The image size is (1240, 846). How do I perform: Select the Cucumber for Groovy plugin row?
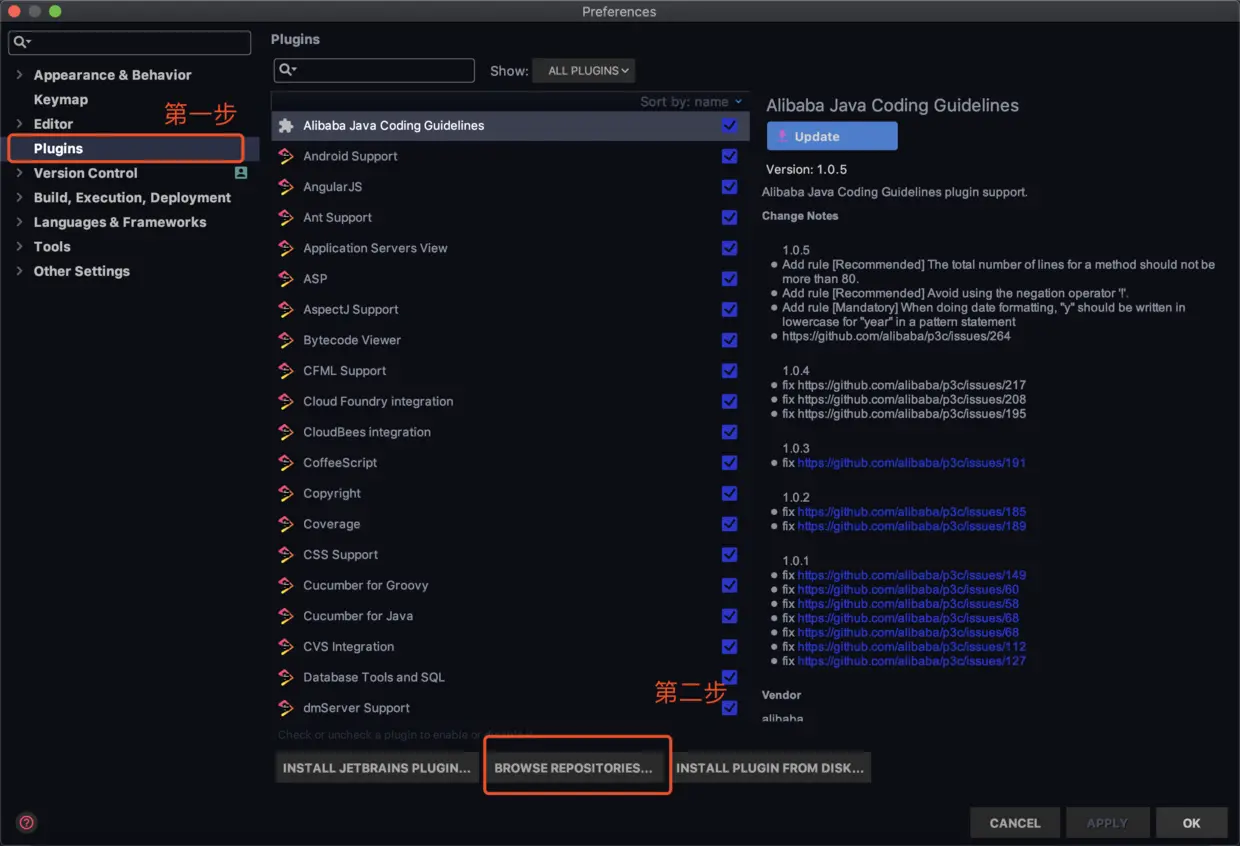pyautogui.click(x=510, y=586)
